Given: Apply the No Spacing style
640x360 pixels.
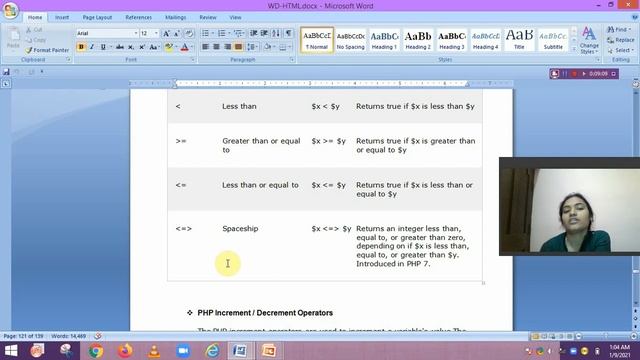Looking at the screenshot, I should pos(351,40).
